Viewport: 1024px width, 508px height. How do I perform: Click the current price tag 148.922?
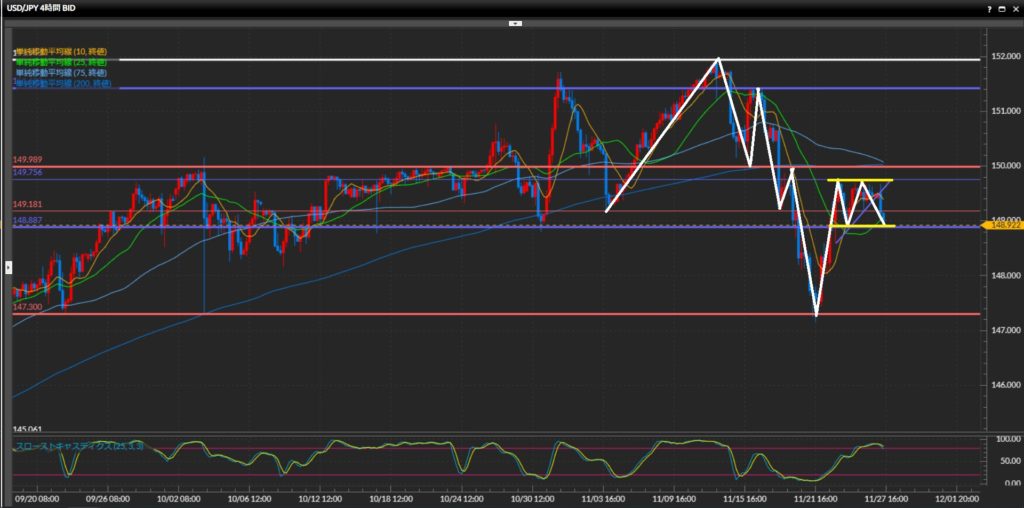(x=1000, y=226)
